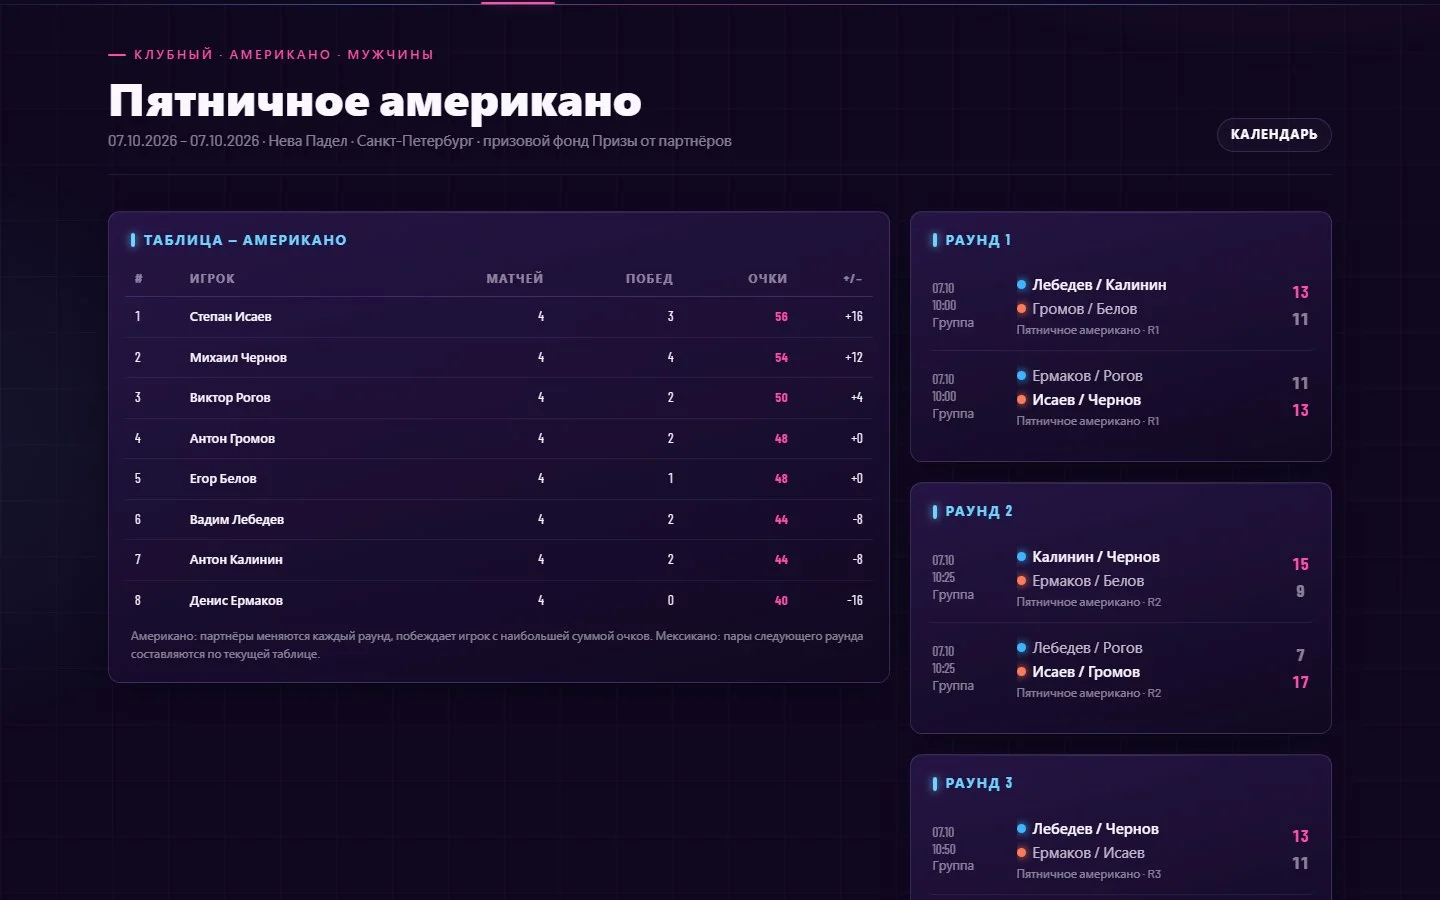Click score 9 of Ермаков / Белов
Image resolution: width=1440 pixels, height=900 pixels.
(1300, 591)
